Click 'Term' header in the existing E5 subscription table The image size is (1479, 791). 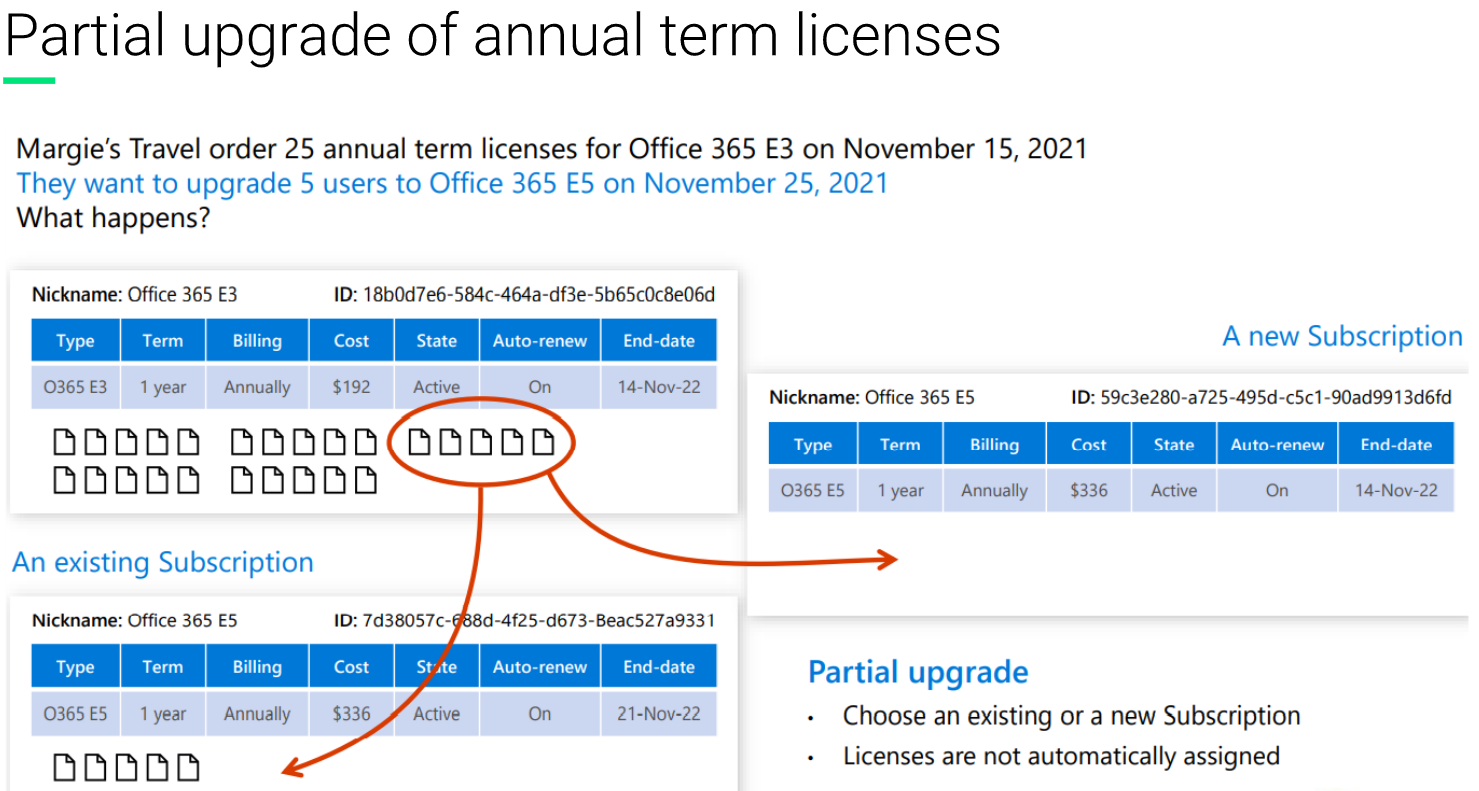pos(163,667)
